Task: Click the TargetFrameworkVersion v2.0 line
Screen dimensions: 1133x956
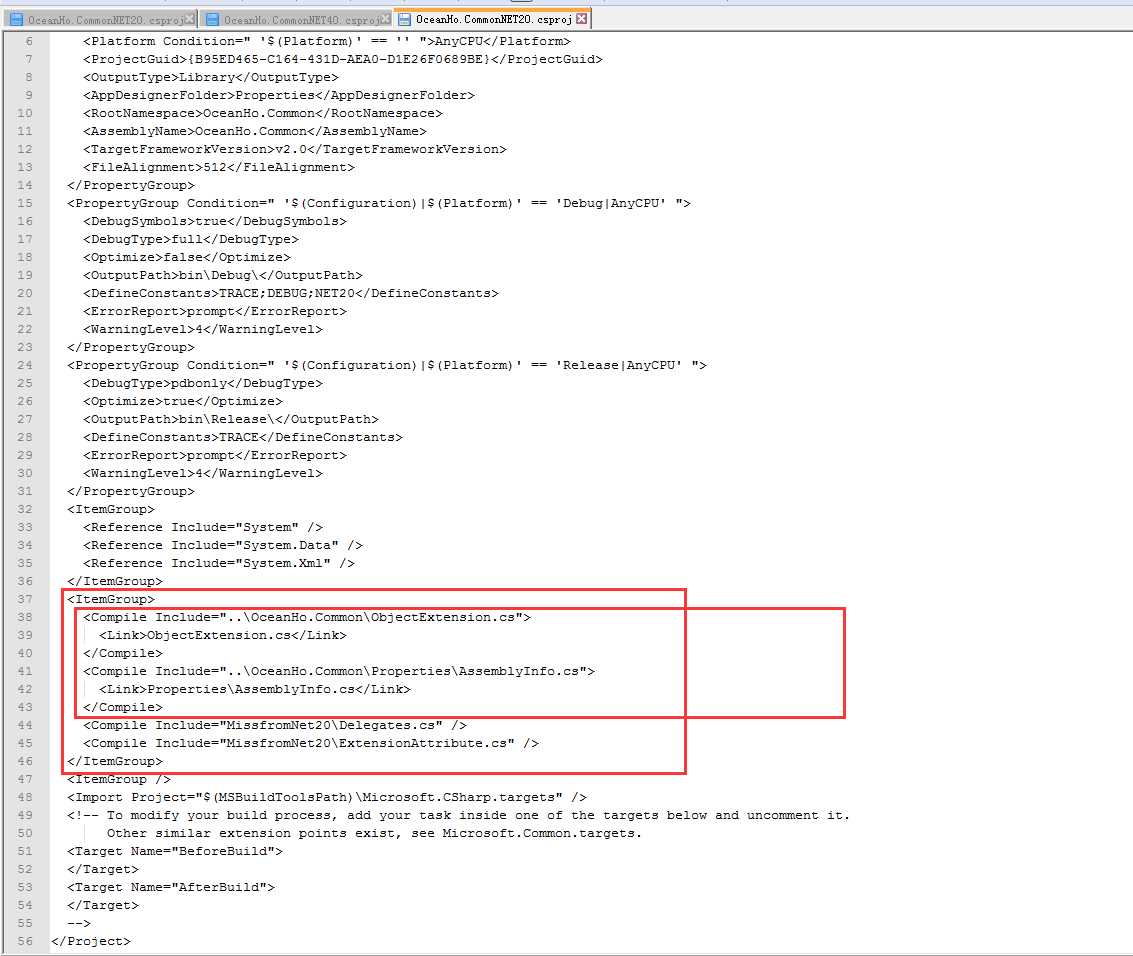Action: 294,149
